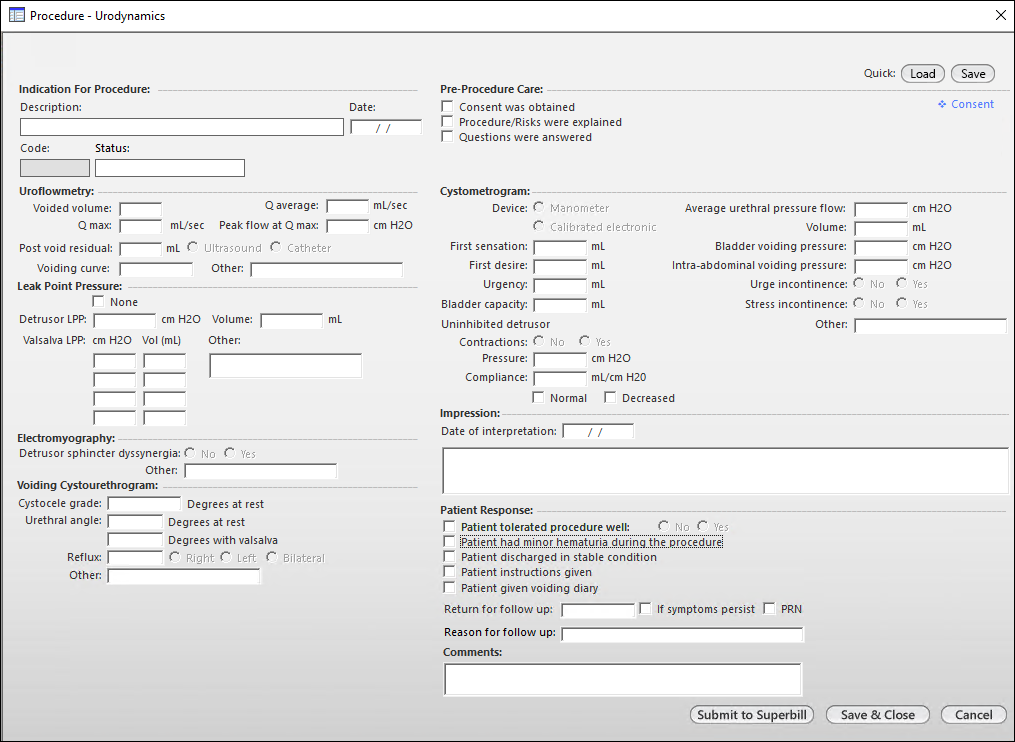Click the Impression text area
Viewport: 1015px width, 742px height.
point(725,471)
